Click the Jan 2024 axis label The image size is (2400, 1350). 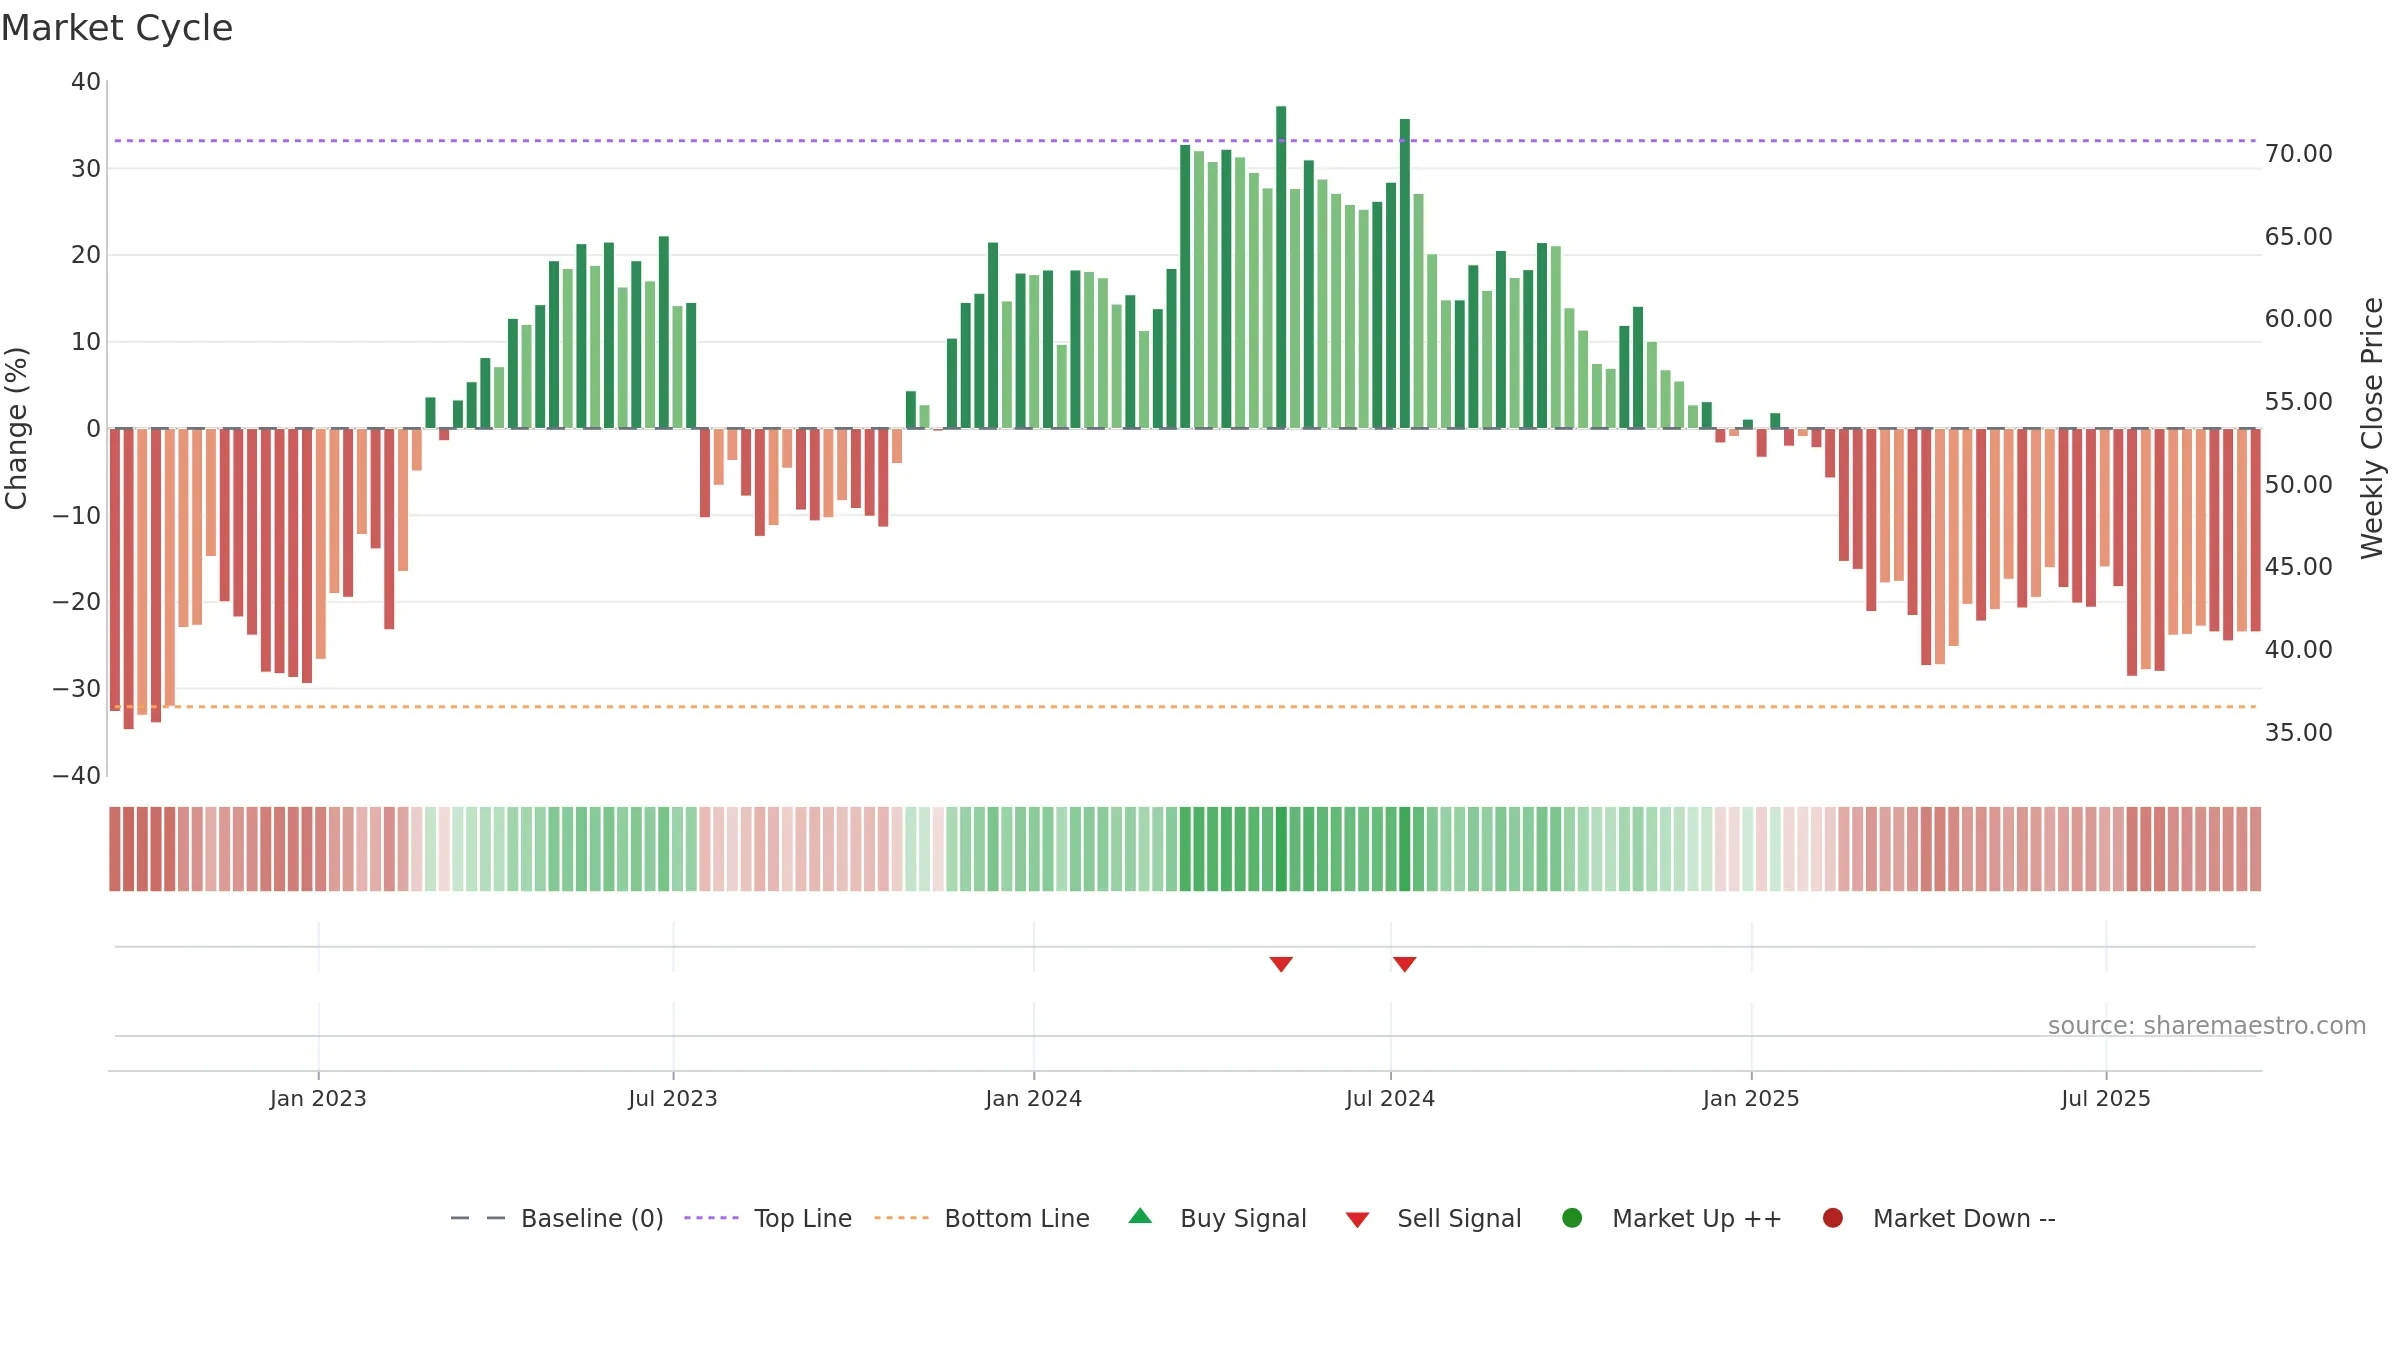1034,1098
